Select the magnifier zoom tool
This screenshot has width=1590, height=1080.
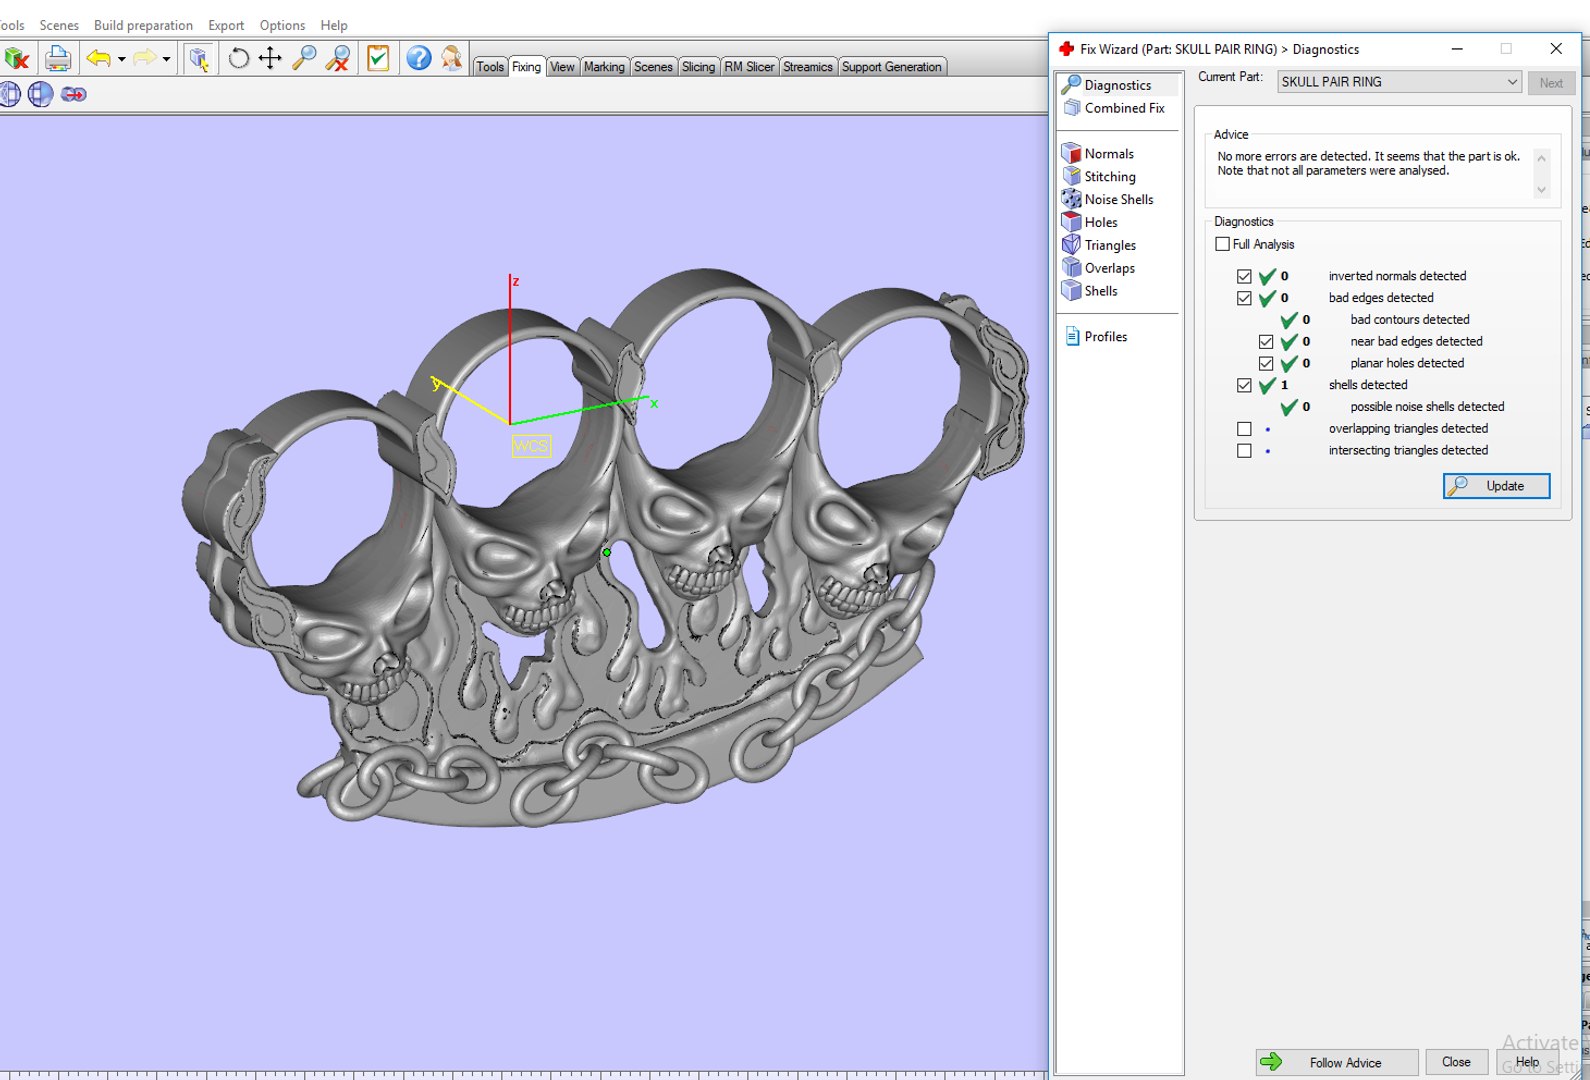[305, 58]
